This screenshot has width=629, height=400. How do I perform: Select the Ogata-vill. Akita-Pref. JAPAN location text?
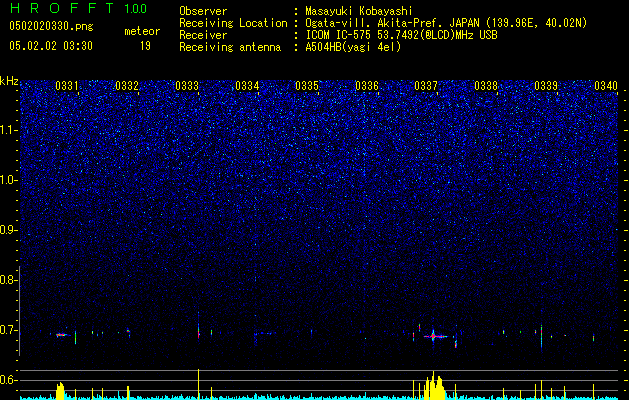[x=446, y=23]
